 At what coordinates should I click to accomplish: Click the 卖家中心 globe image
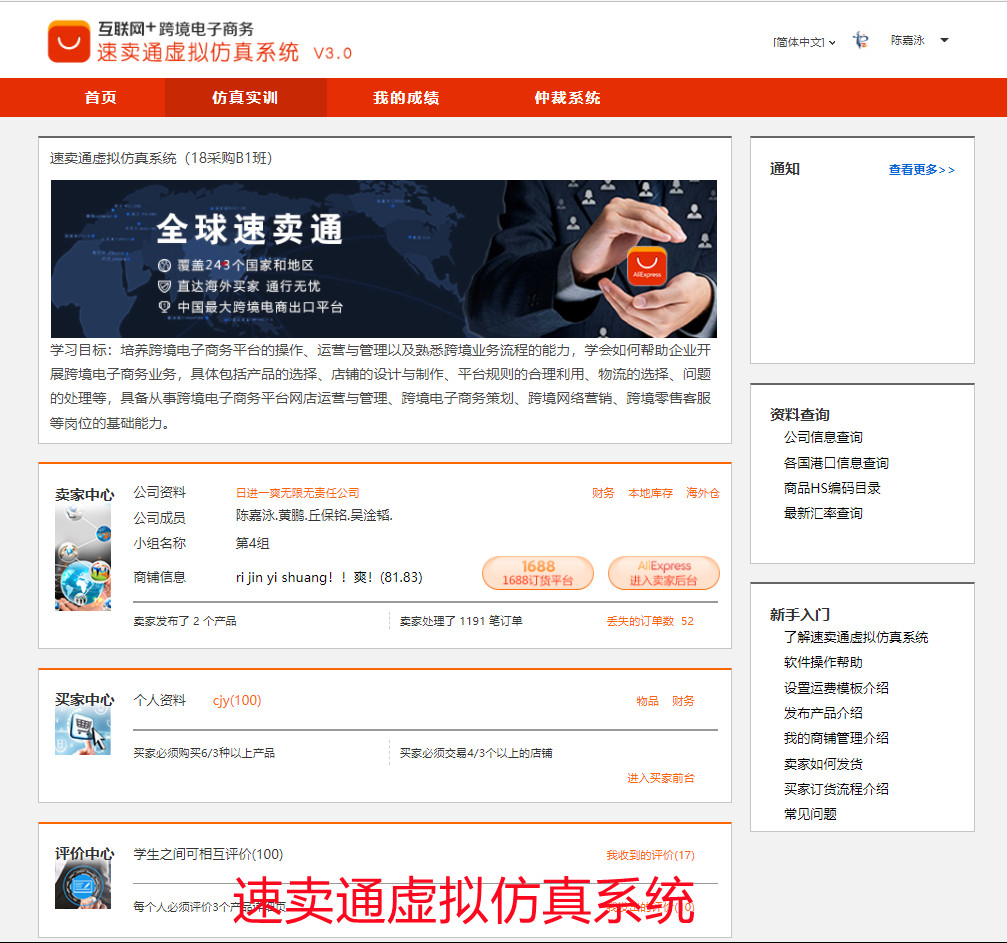83,557
